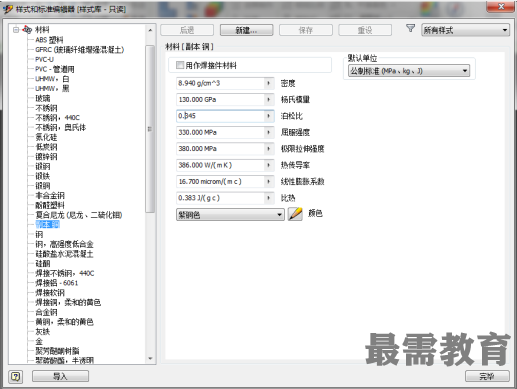Click the 后退 button
This screenshot has width=517, height=389.
(187, 30)
